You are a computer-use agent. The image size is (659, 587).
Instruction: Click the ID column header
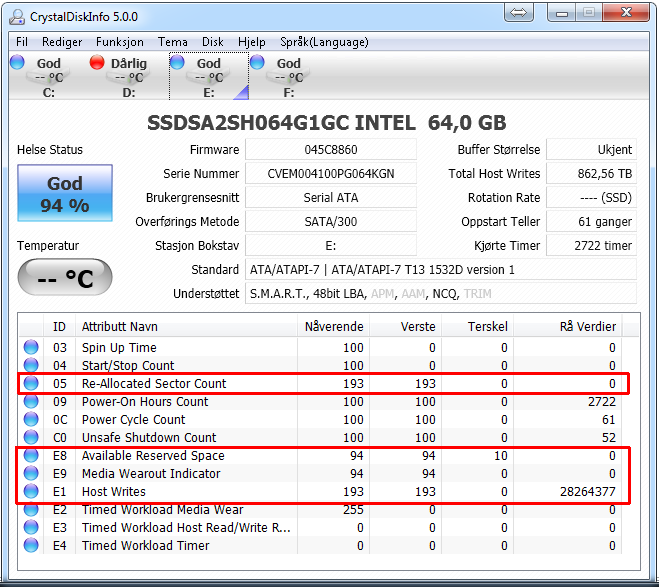(59, 326)
